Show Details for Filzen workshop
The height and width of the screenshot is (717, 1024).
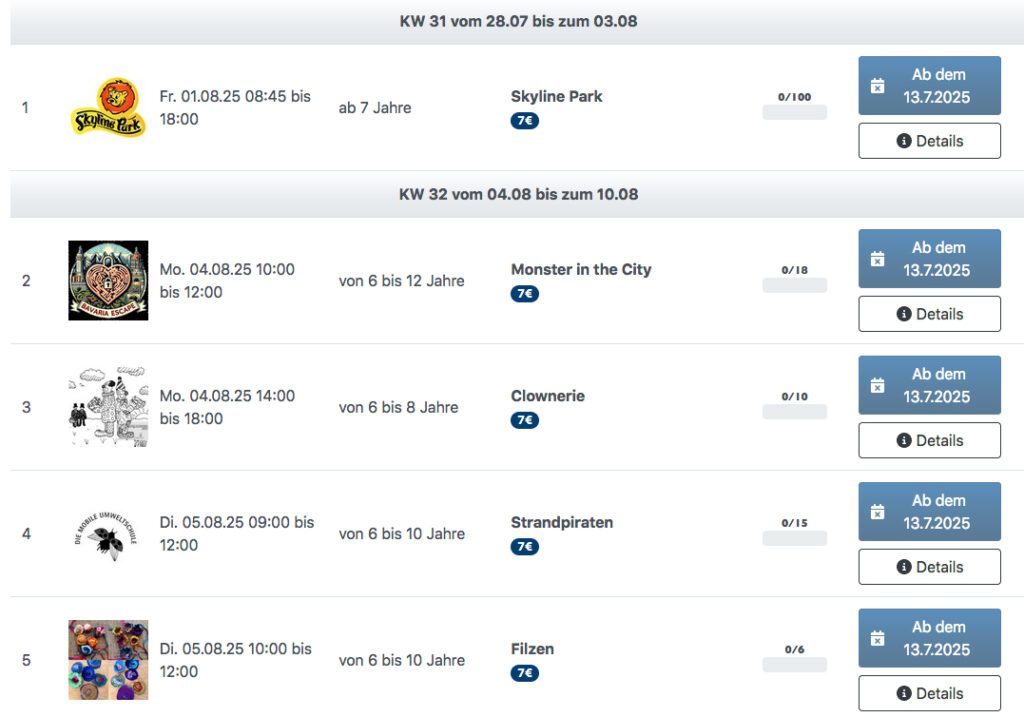pyautogui.click(x=929, y=693)
